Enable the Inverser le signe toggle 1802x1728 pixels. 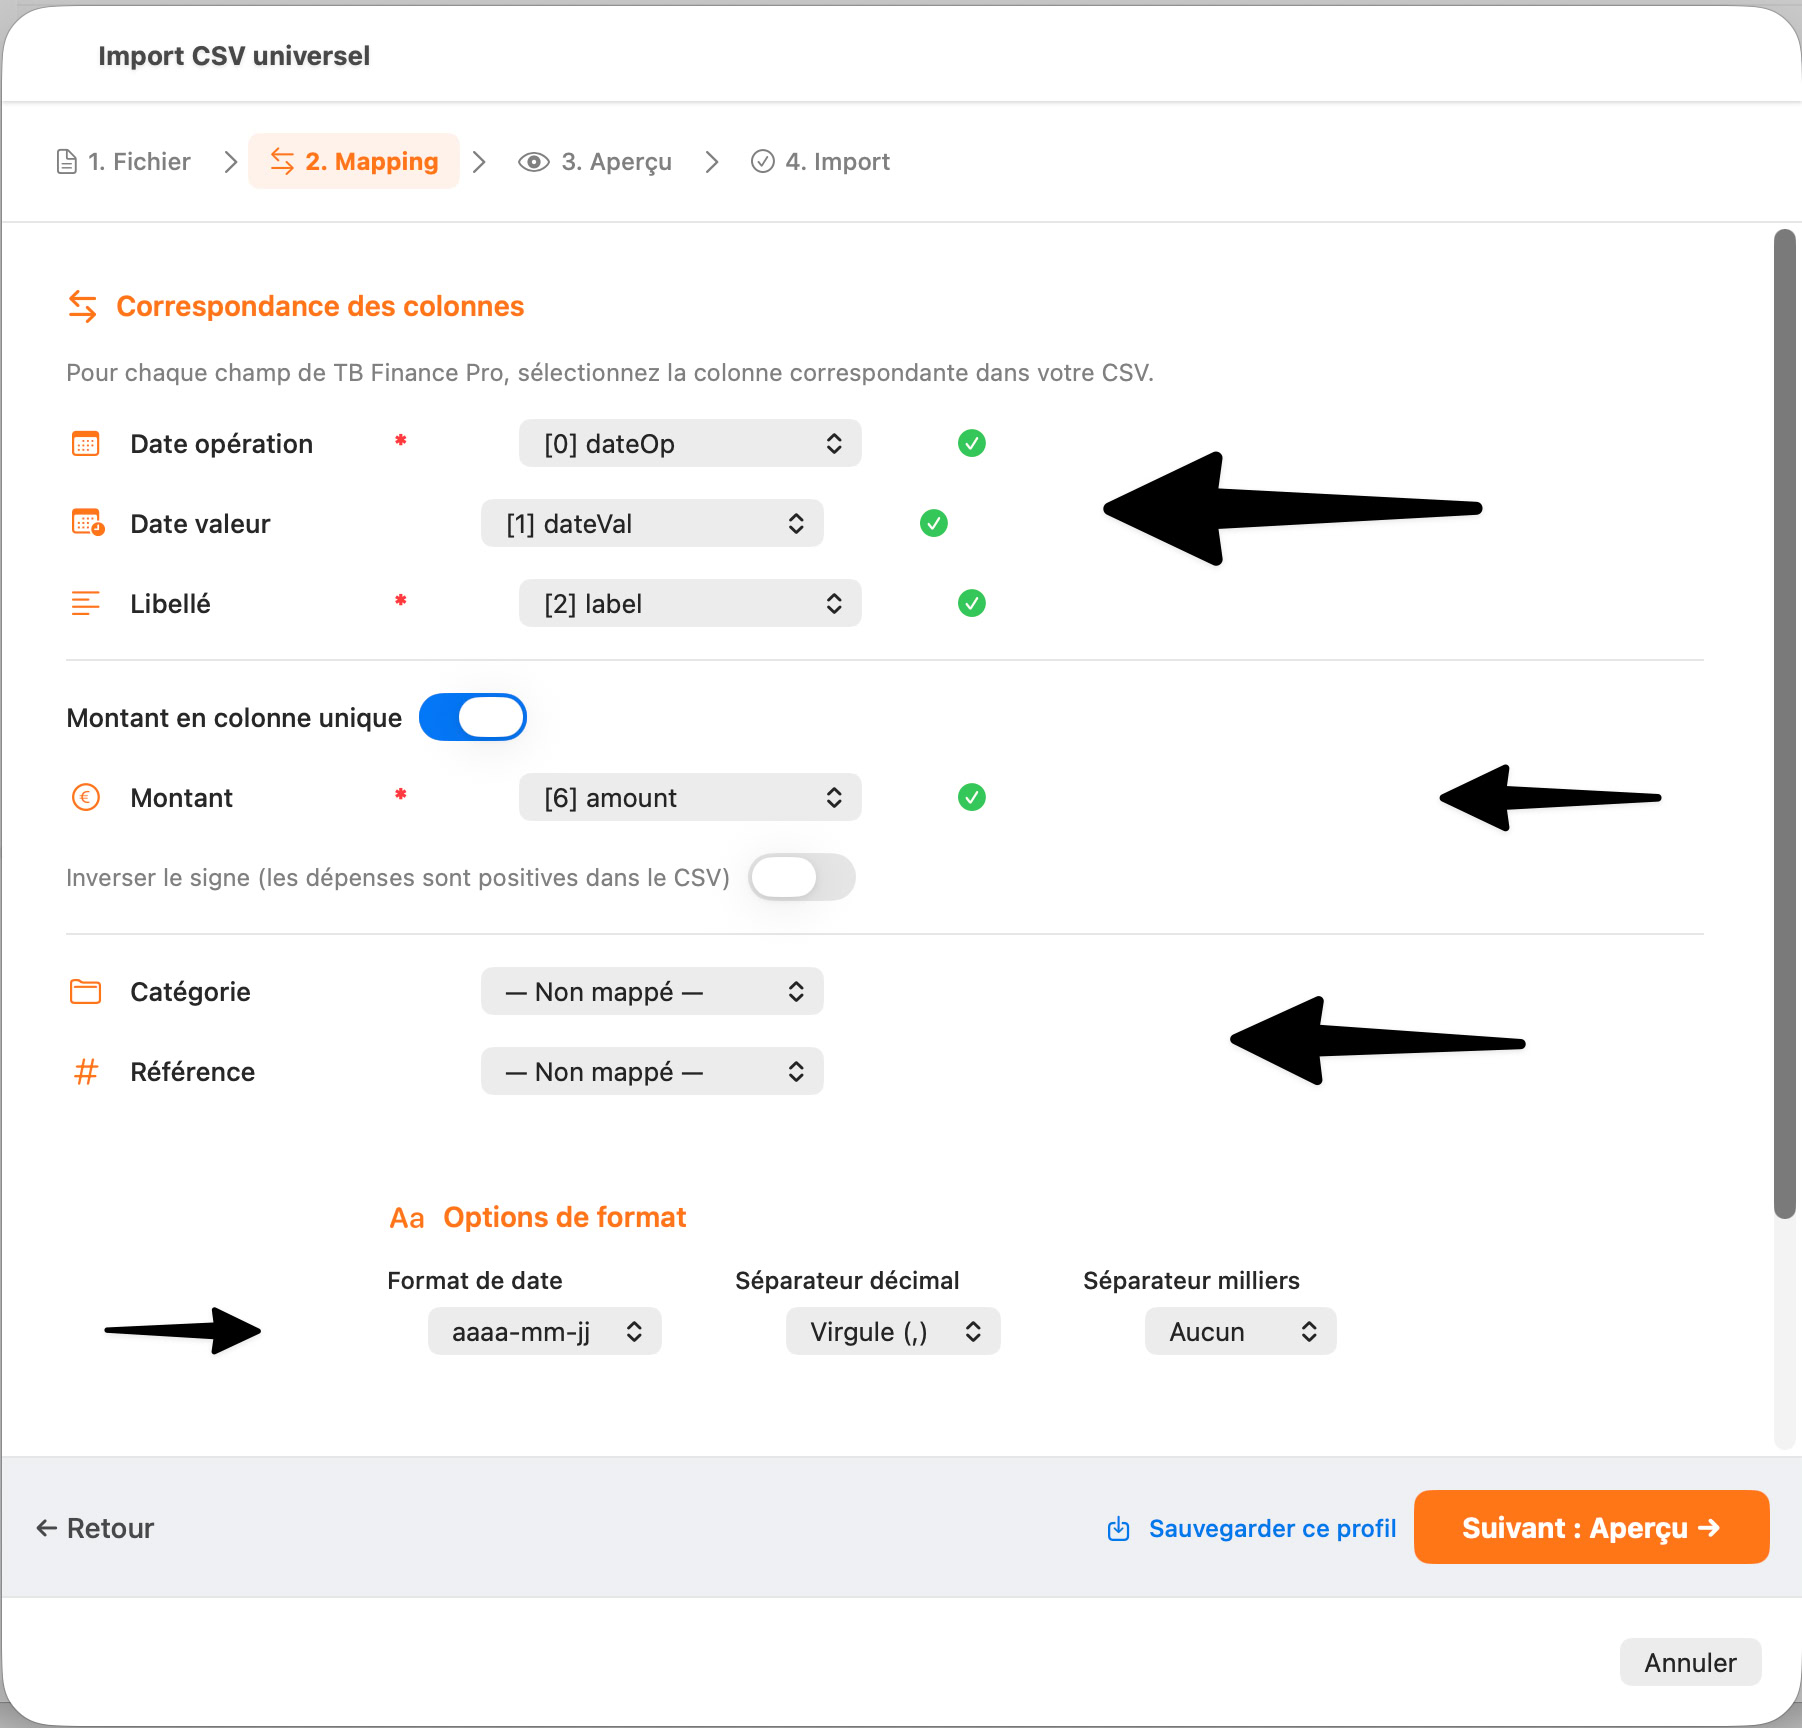[802, 878]
